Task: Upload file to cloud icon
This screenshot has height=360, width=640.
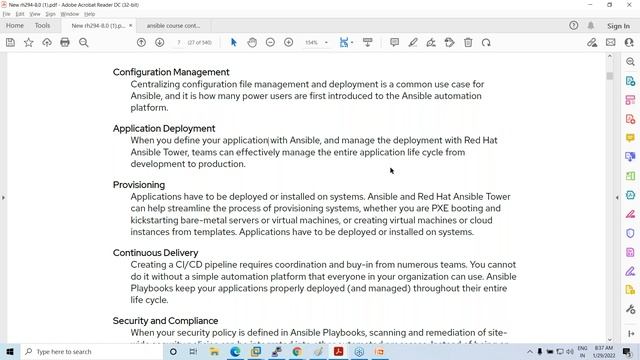Action: tap(47, 42)
